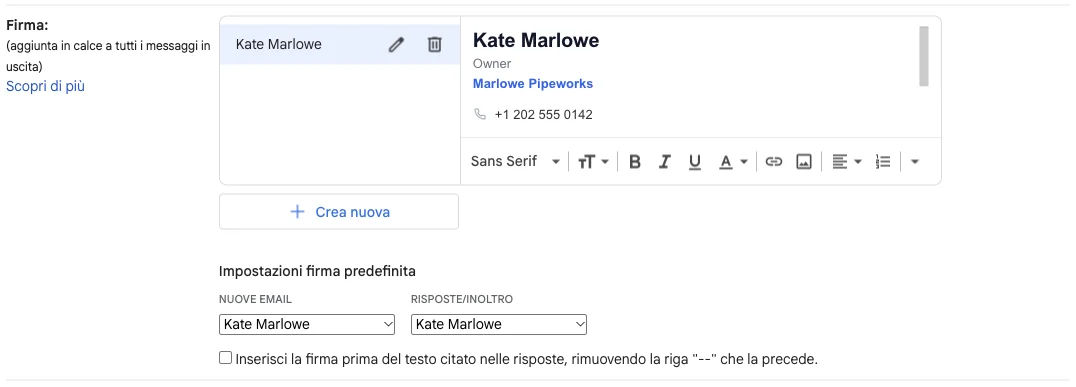Select the Kate Marlowe signature in the list
1076x387 pixels.
(340, 45)
